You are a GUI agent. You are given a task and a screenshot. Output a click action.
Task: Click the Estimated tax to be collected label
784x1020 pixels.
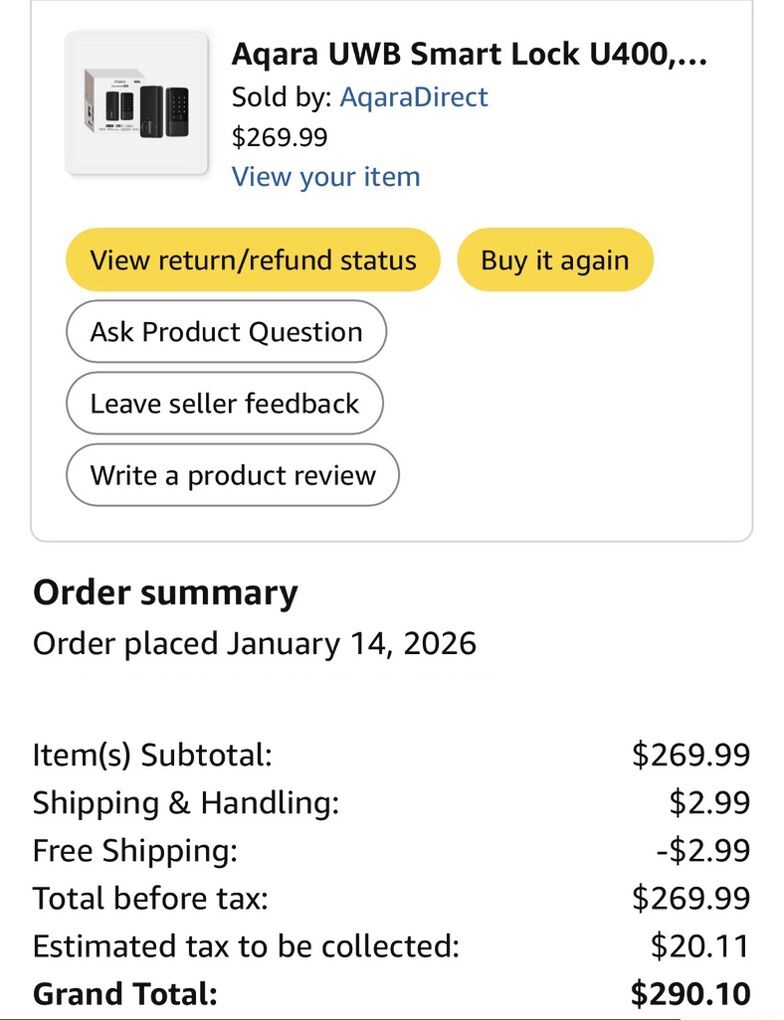pos(246,946)
